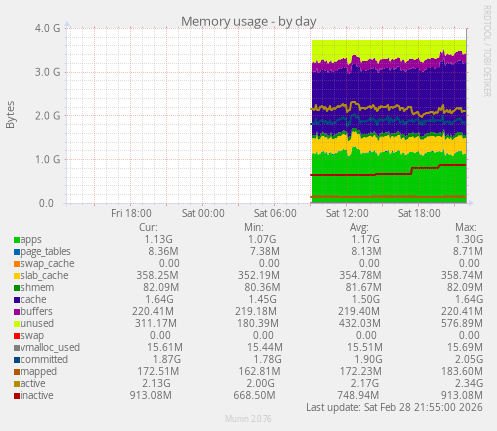Select the 'shmem' legend label
The image size is (497, 431).
point(37,287)
